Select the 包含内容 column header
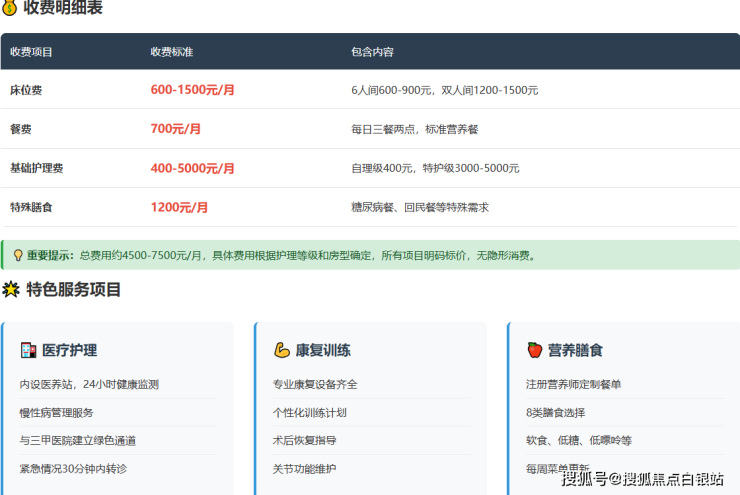 pos(372,51)
